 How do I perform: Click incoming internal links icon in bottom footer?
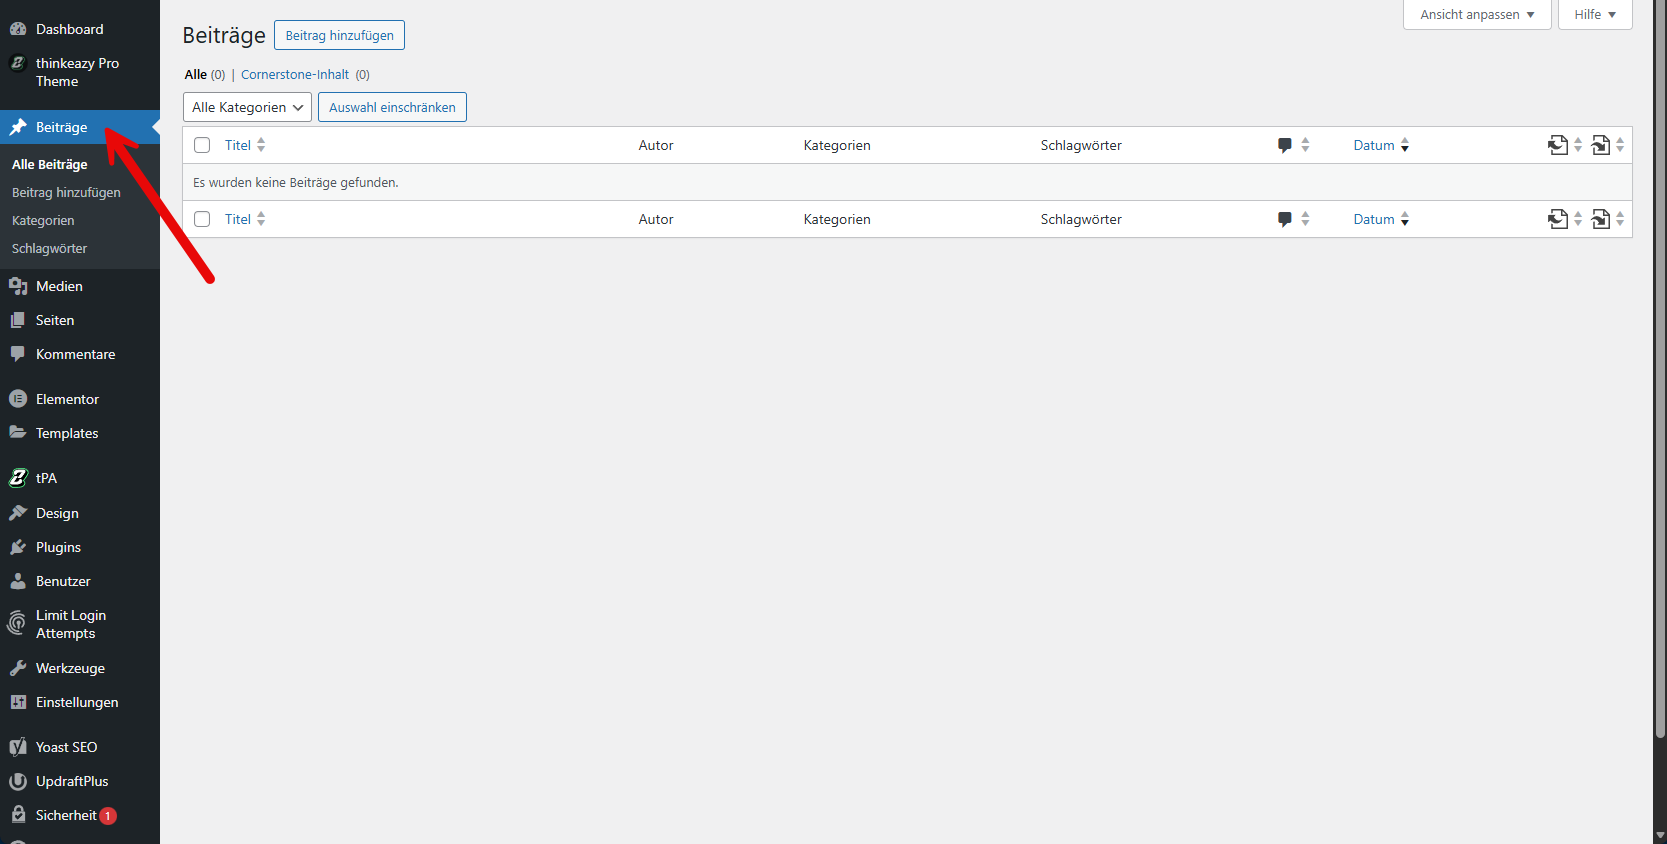click(x=1601, y=219)
